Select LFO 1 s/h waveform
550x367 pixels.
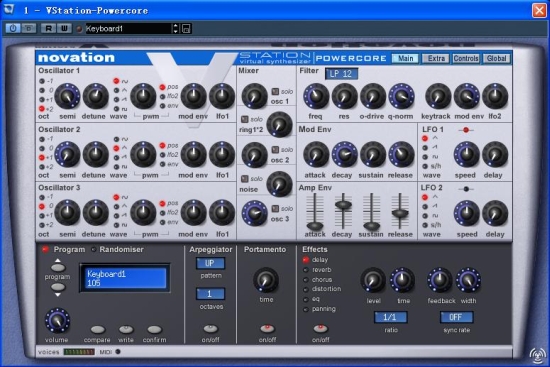point(425,166)
